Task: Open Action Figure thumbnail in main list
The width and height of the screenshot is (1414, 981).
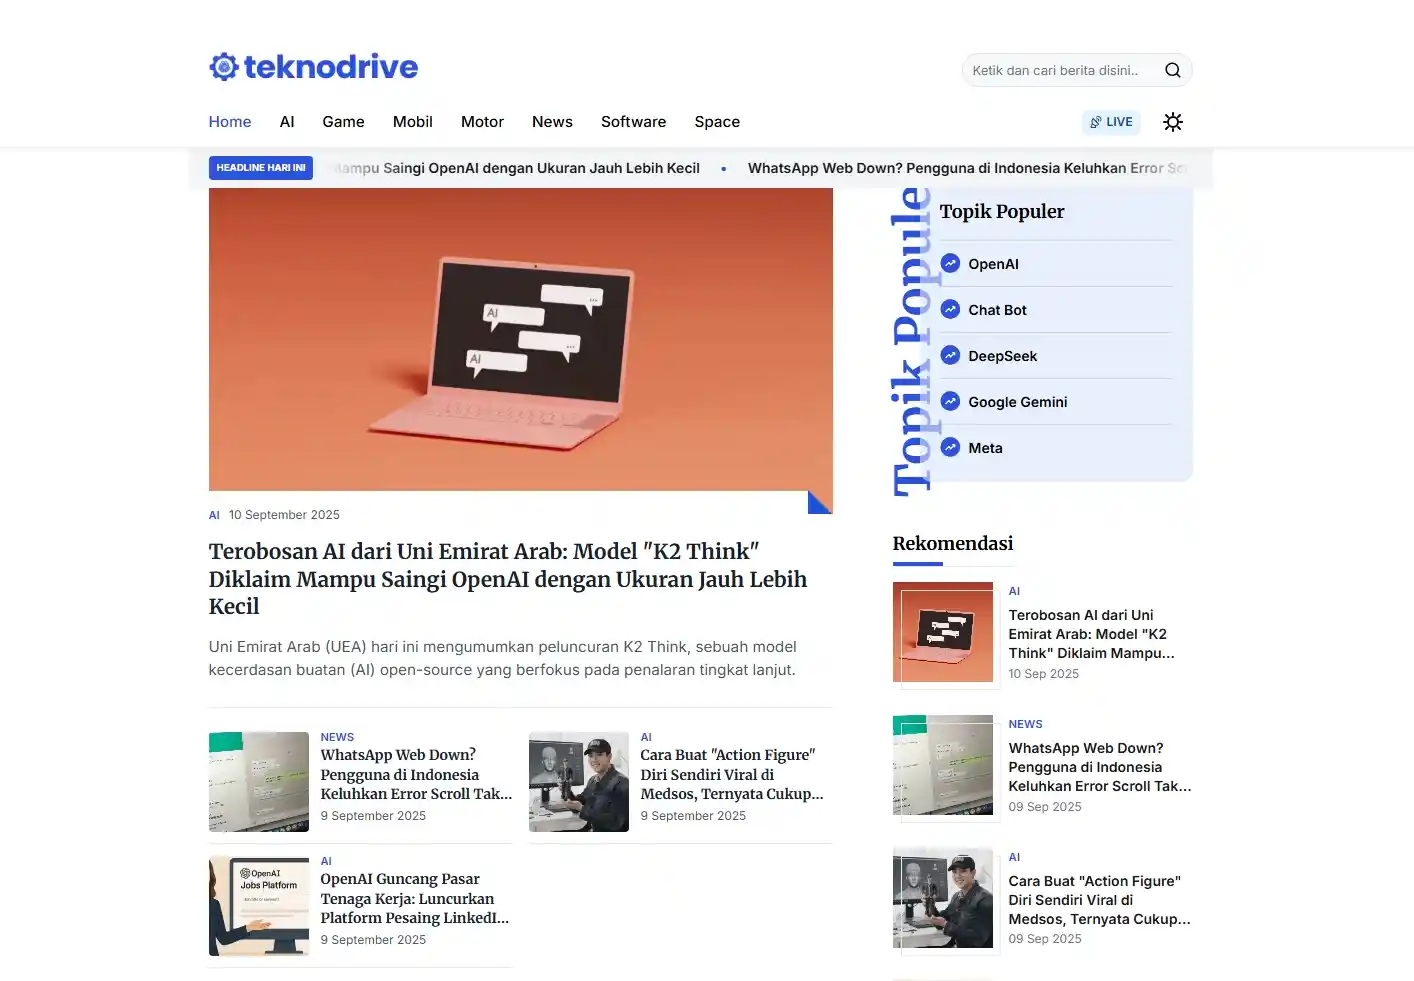Action: 579,782
